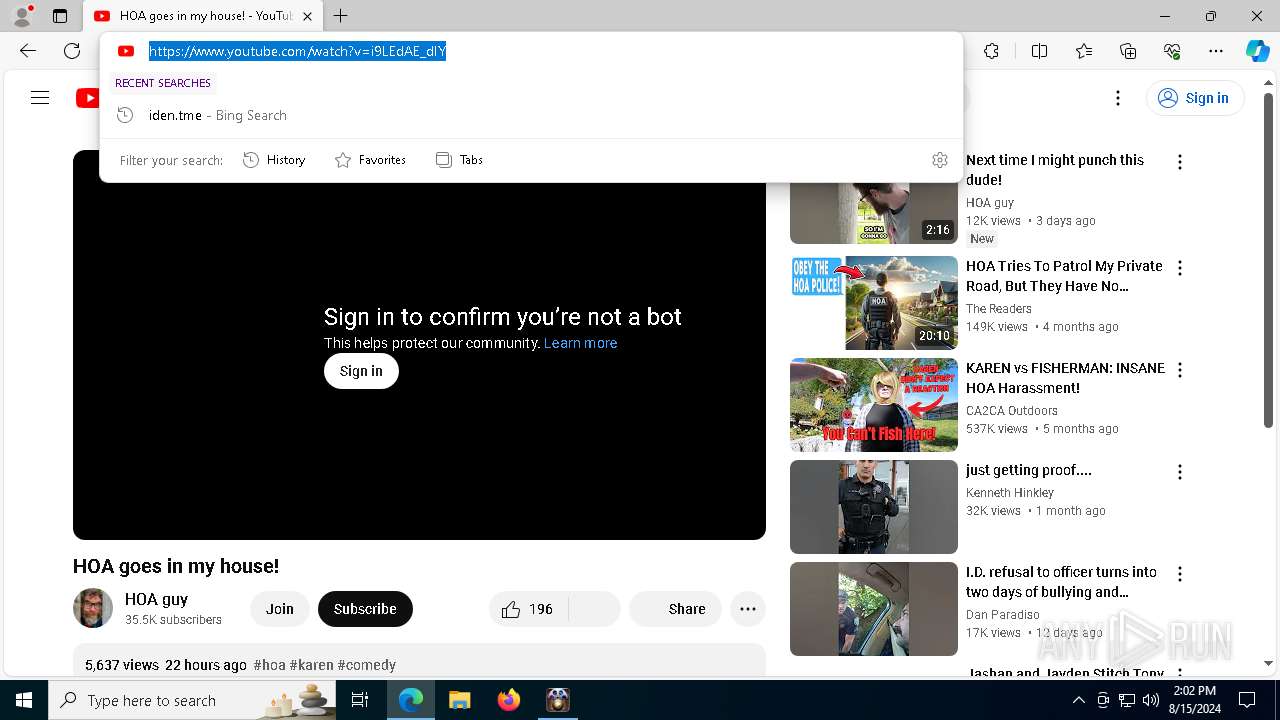Go back with the browser back arrow

tap(28, 51)
